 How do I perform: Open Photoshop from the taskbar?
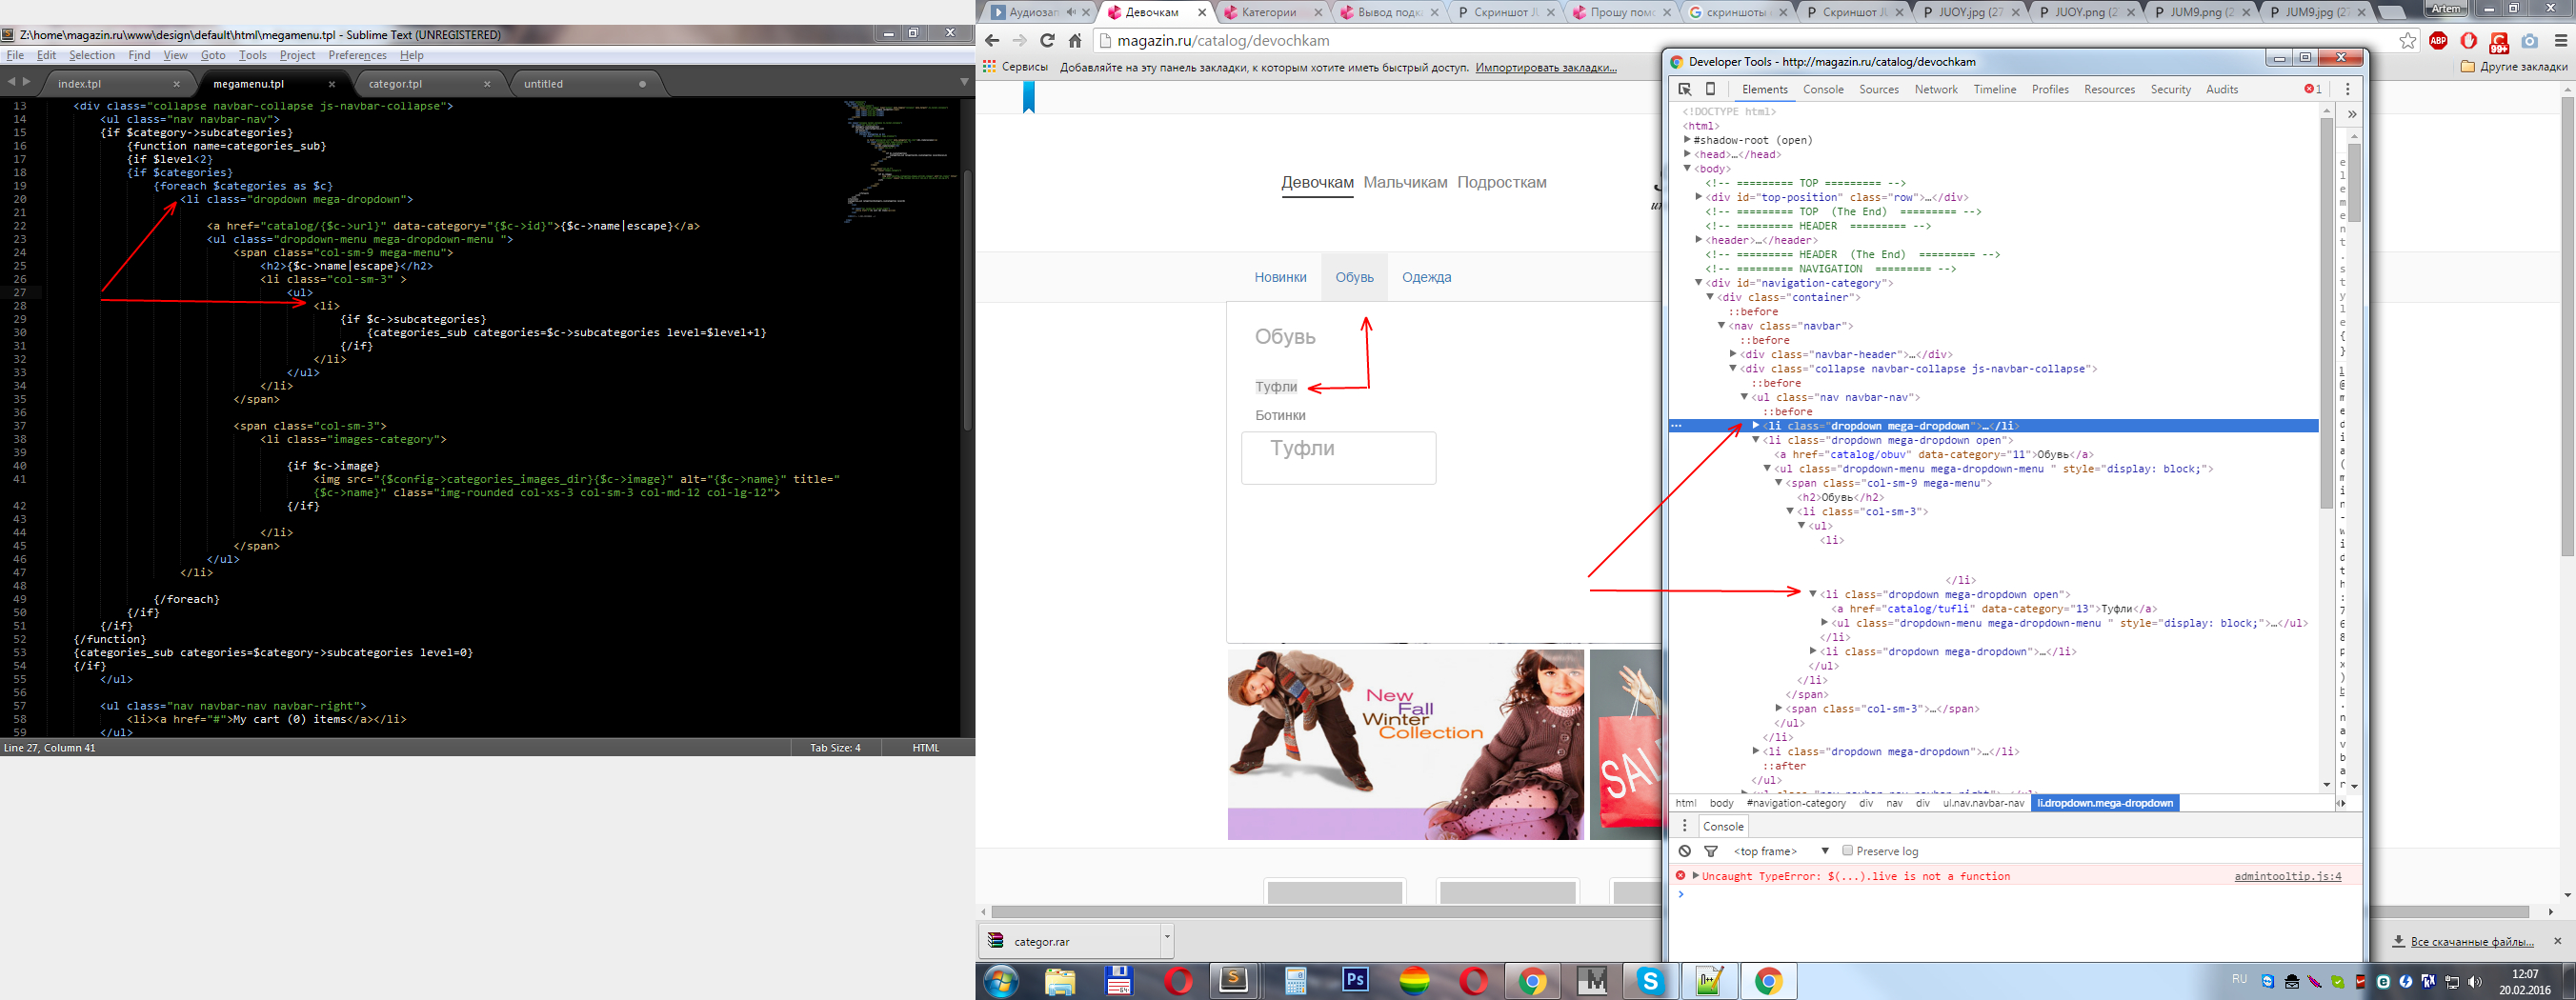[1355, 981]
